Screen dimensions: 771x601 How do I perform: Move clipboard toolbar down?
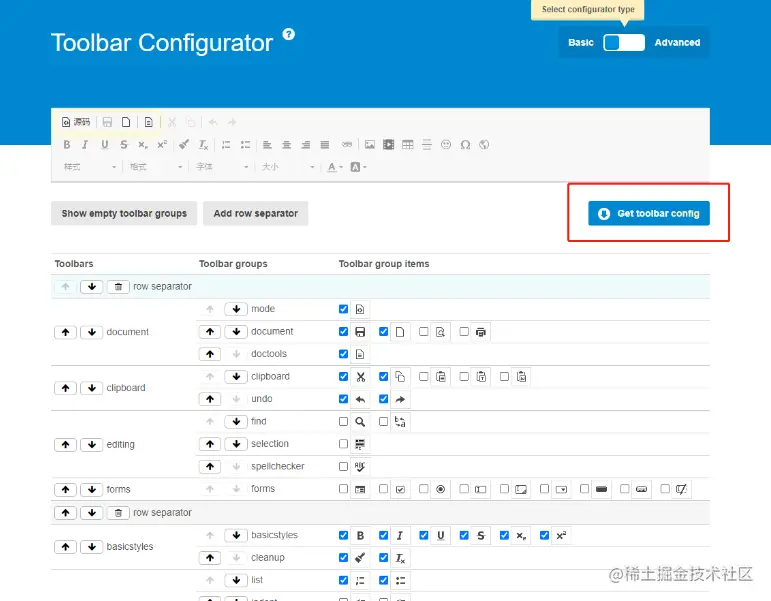point(91,388)
